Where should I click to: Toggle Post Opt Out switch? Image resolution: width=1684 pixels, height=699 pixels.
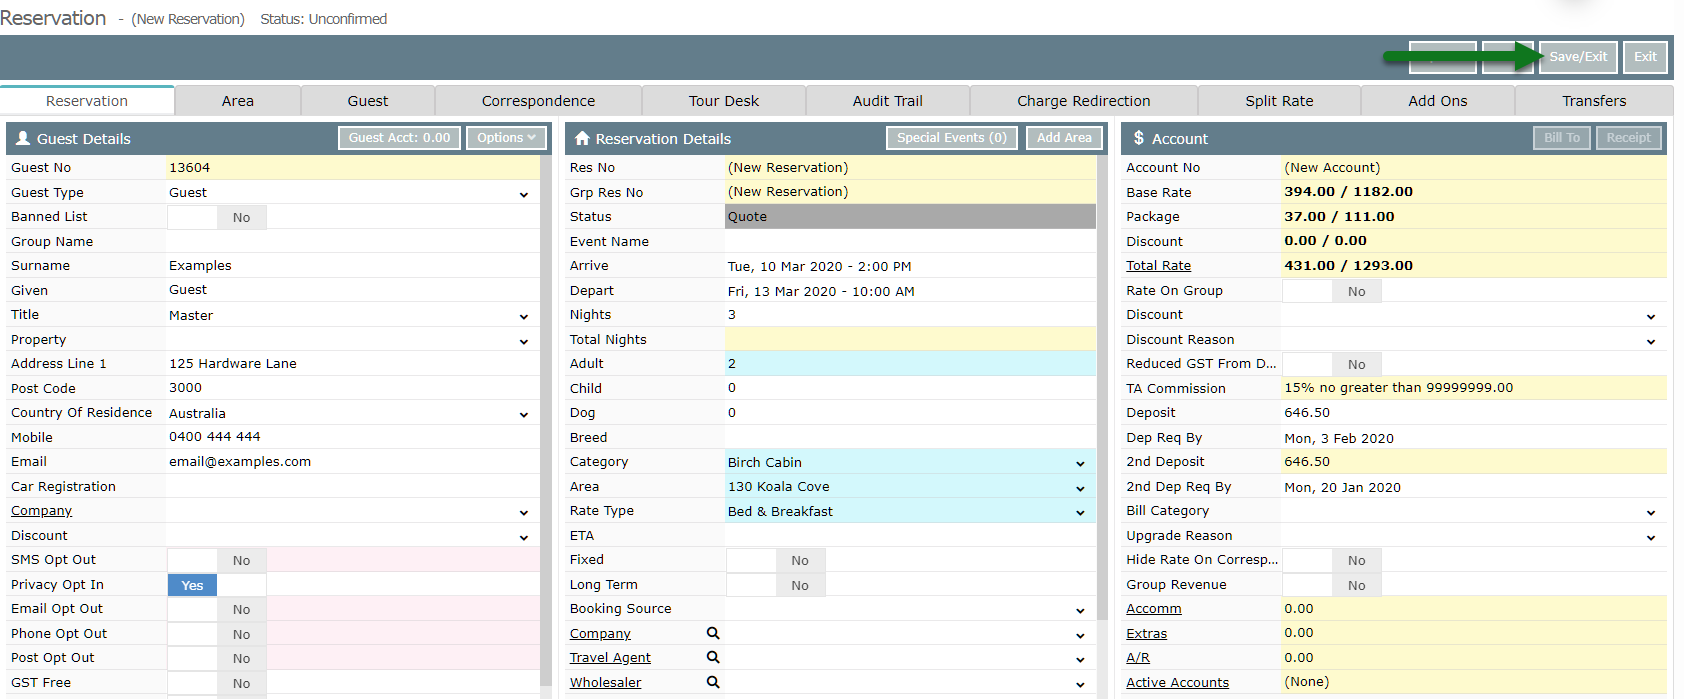point(217,658)
